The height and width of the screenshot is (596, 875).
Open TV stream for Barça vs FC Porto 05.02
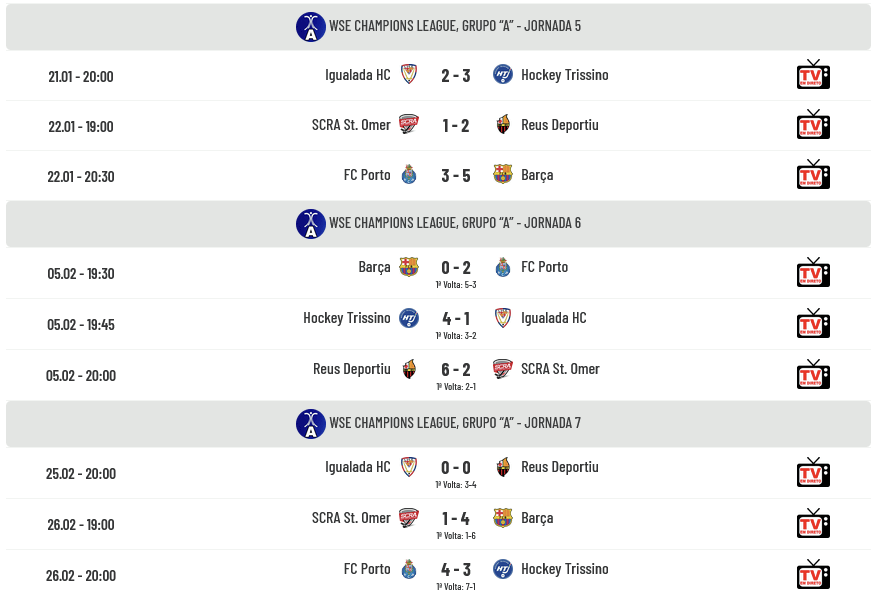(x=813, y=273)
